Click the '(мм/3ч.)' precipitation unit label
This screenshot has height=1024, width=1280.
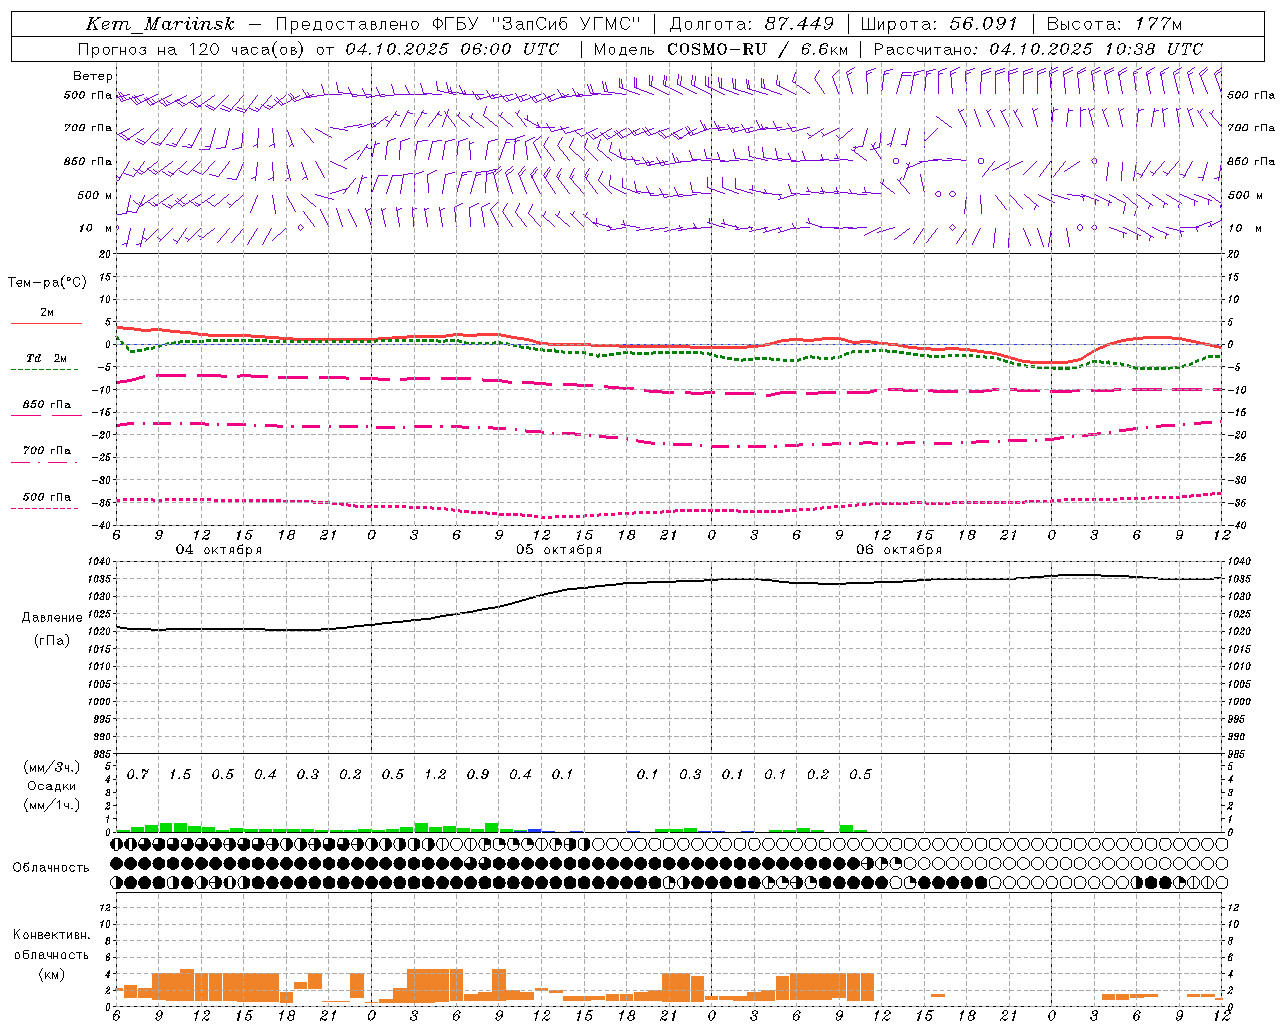click(x=52, y=767)
